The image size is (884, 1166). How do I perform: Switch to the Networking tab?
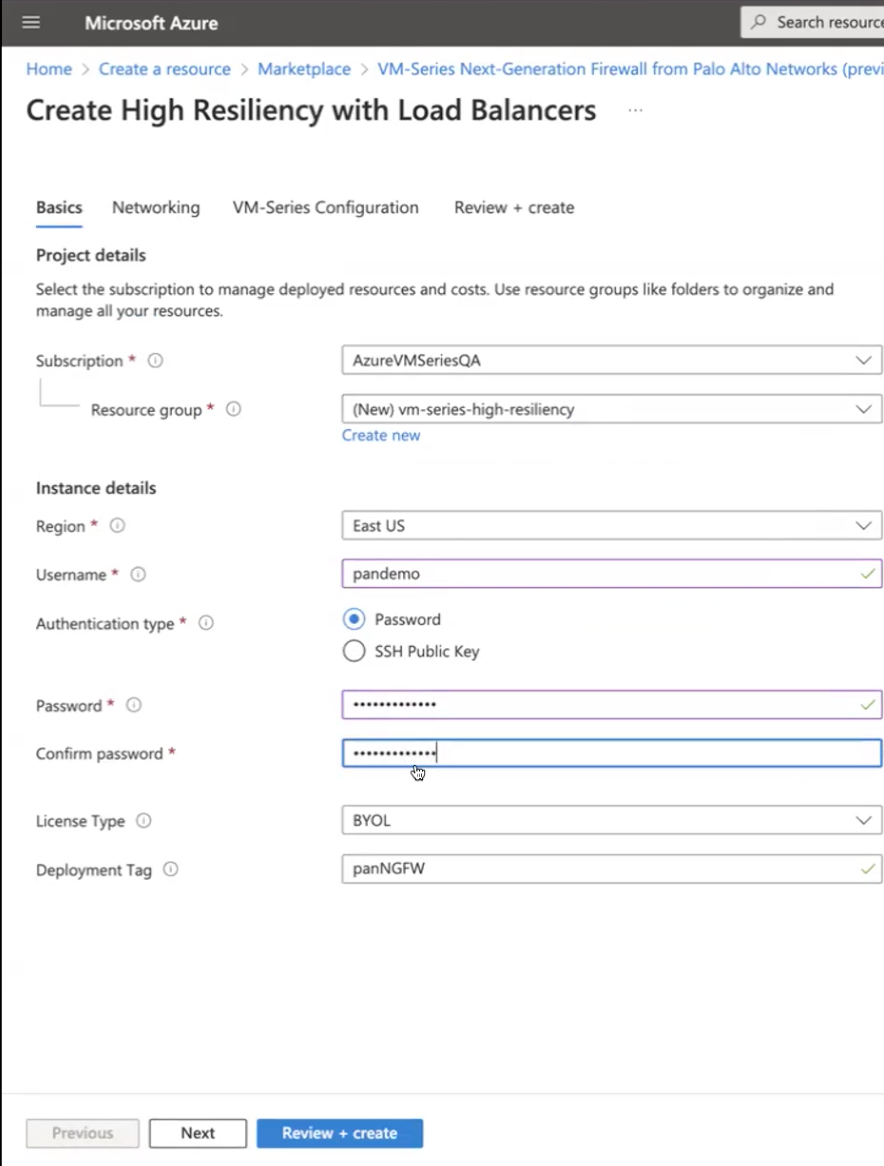(x=155, y=208)
